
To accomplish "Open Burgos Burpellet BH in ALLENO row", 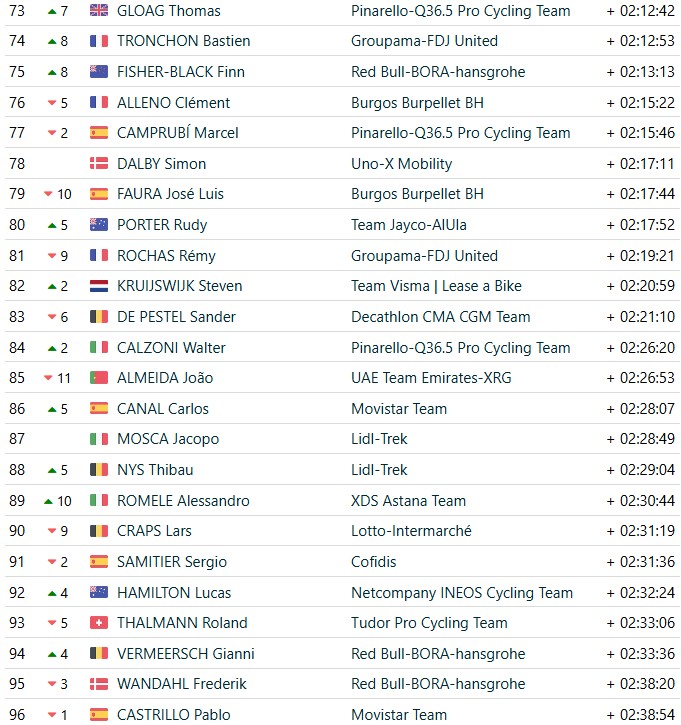I will pyautogui.click(x=417, y=102).
